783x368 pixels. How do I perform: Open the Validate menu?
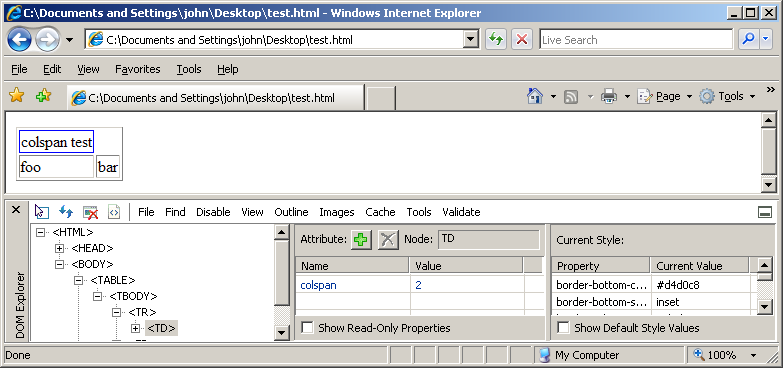(461, 212)
